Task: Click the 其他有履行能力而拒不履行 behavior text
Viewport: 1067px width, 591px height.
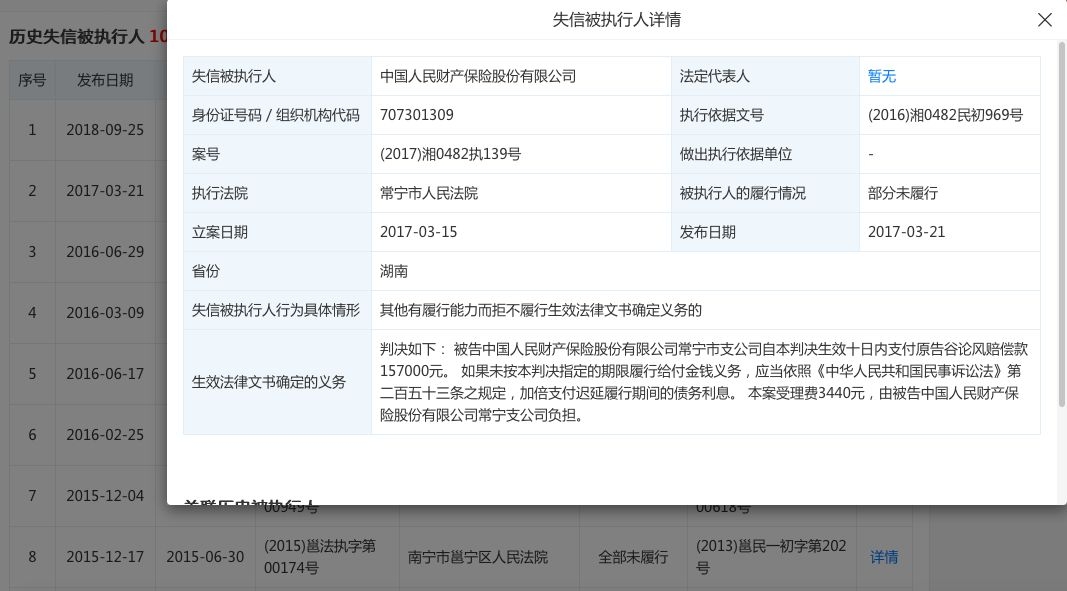Action: click(x=540, y=310)
